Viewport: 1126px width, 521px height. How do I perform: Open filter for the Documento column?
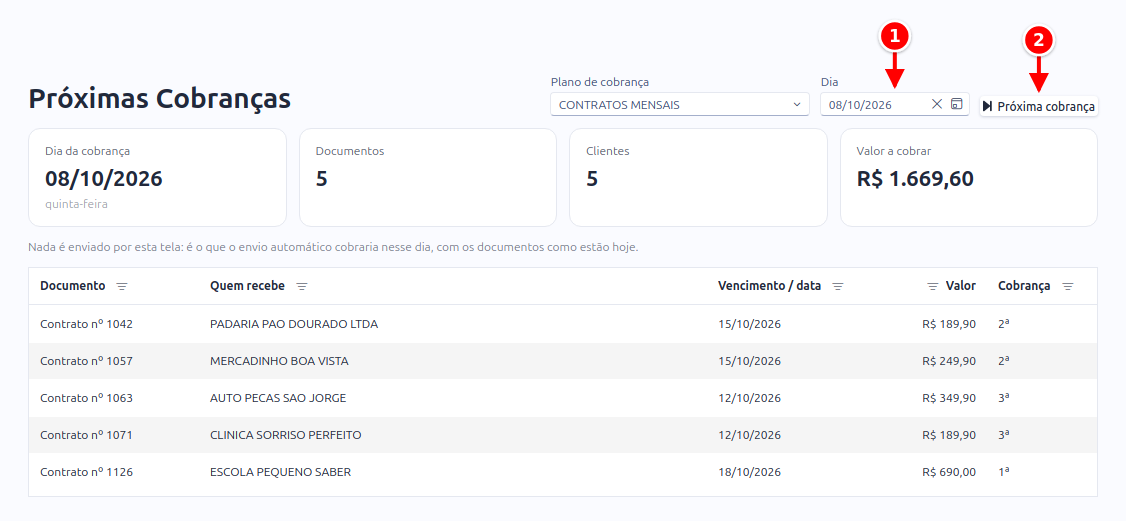[x=122, y=286]
